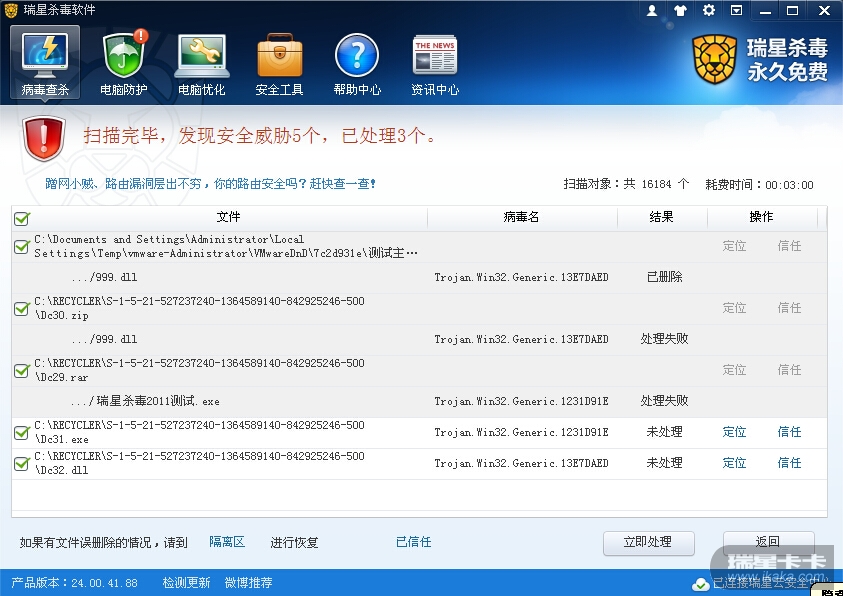This screenshot has width=843, height=596.
Task: Toggle checkbox for Dc31.exe row
Action: click(x=22, y=432)
